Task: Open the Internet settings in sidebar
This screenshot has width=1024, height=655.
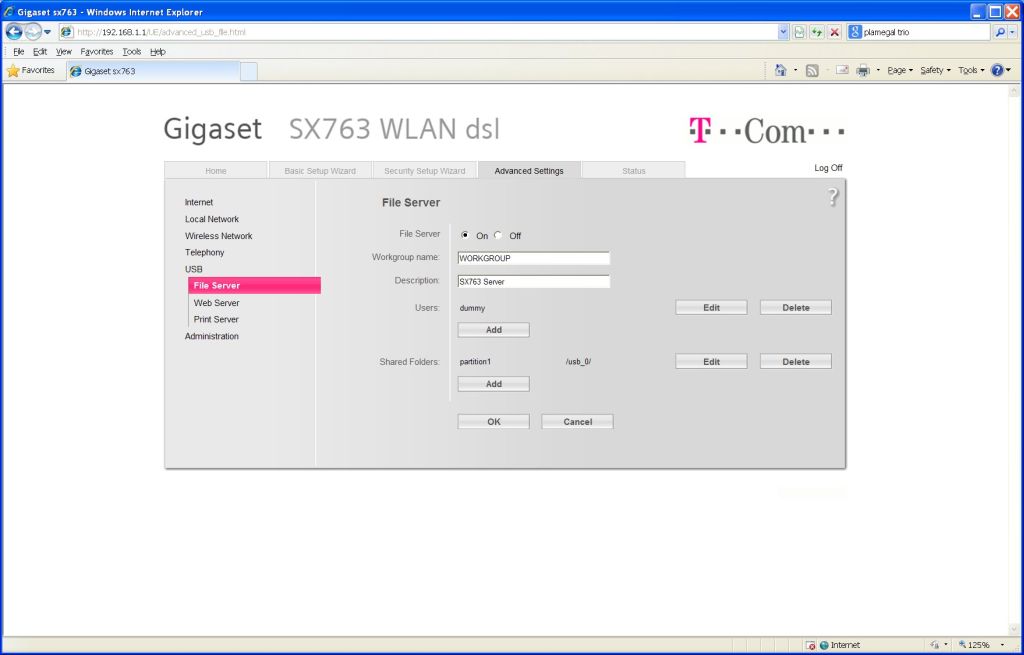Action: pos(199,202)
